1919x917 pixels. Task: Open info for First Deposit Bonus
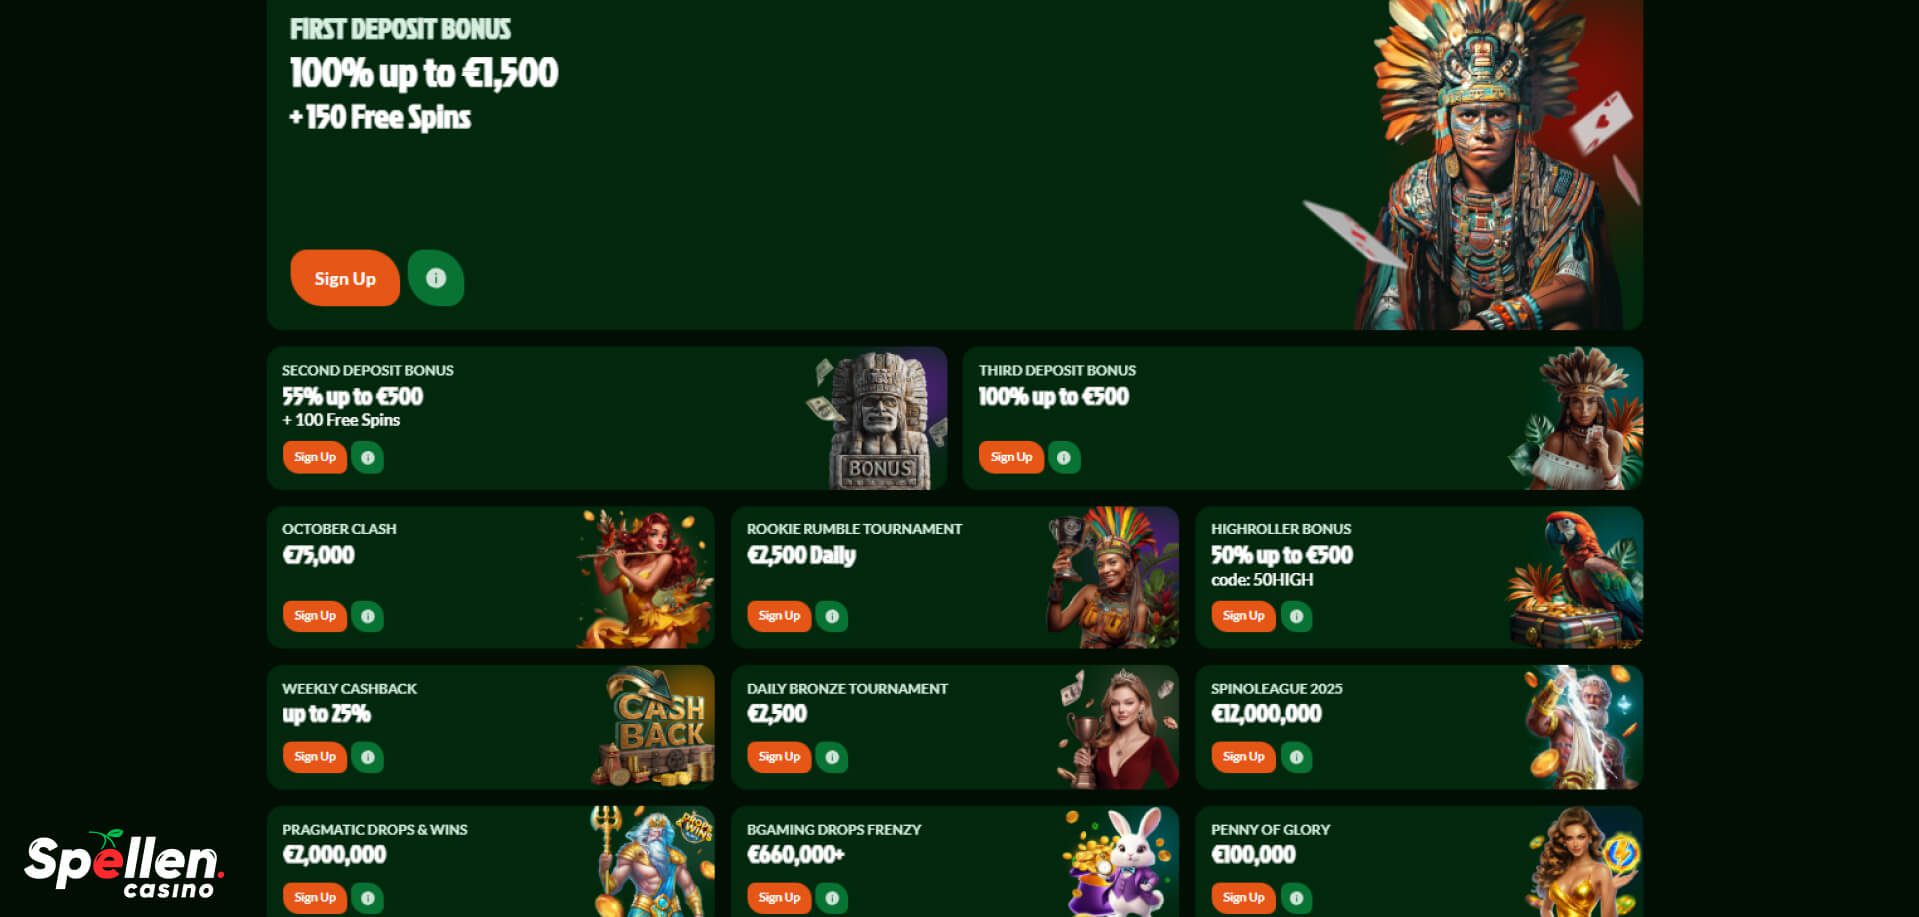coord(435,278)
